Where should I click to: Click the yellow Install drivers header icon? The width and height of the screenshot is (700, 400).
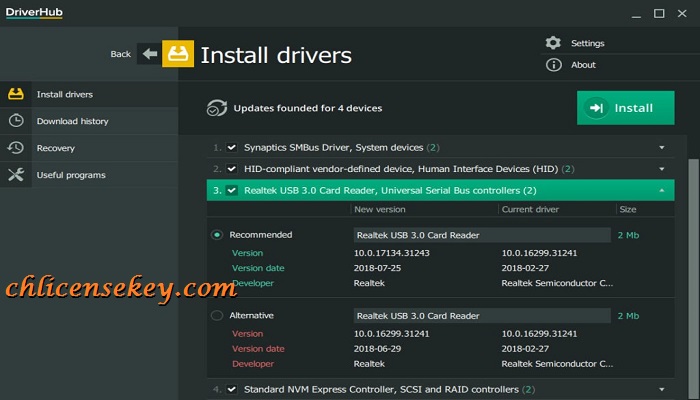click(178, 54)
